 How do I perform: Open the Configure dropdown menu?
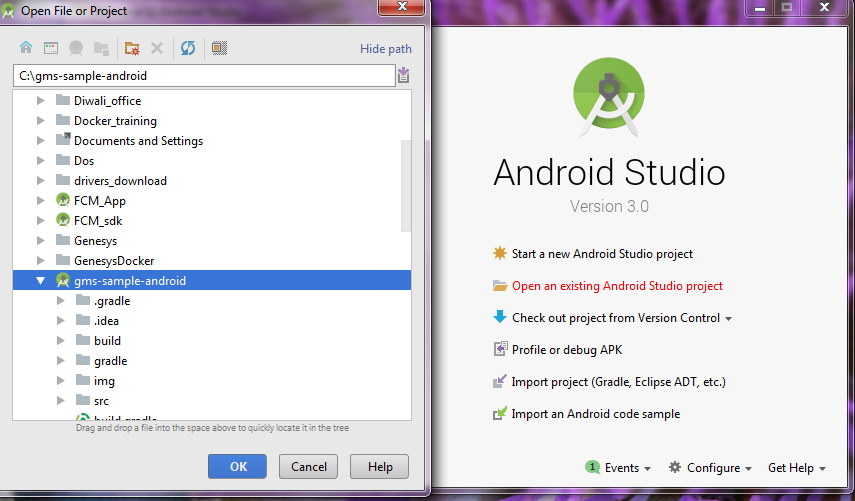click(x=711, y=468)
